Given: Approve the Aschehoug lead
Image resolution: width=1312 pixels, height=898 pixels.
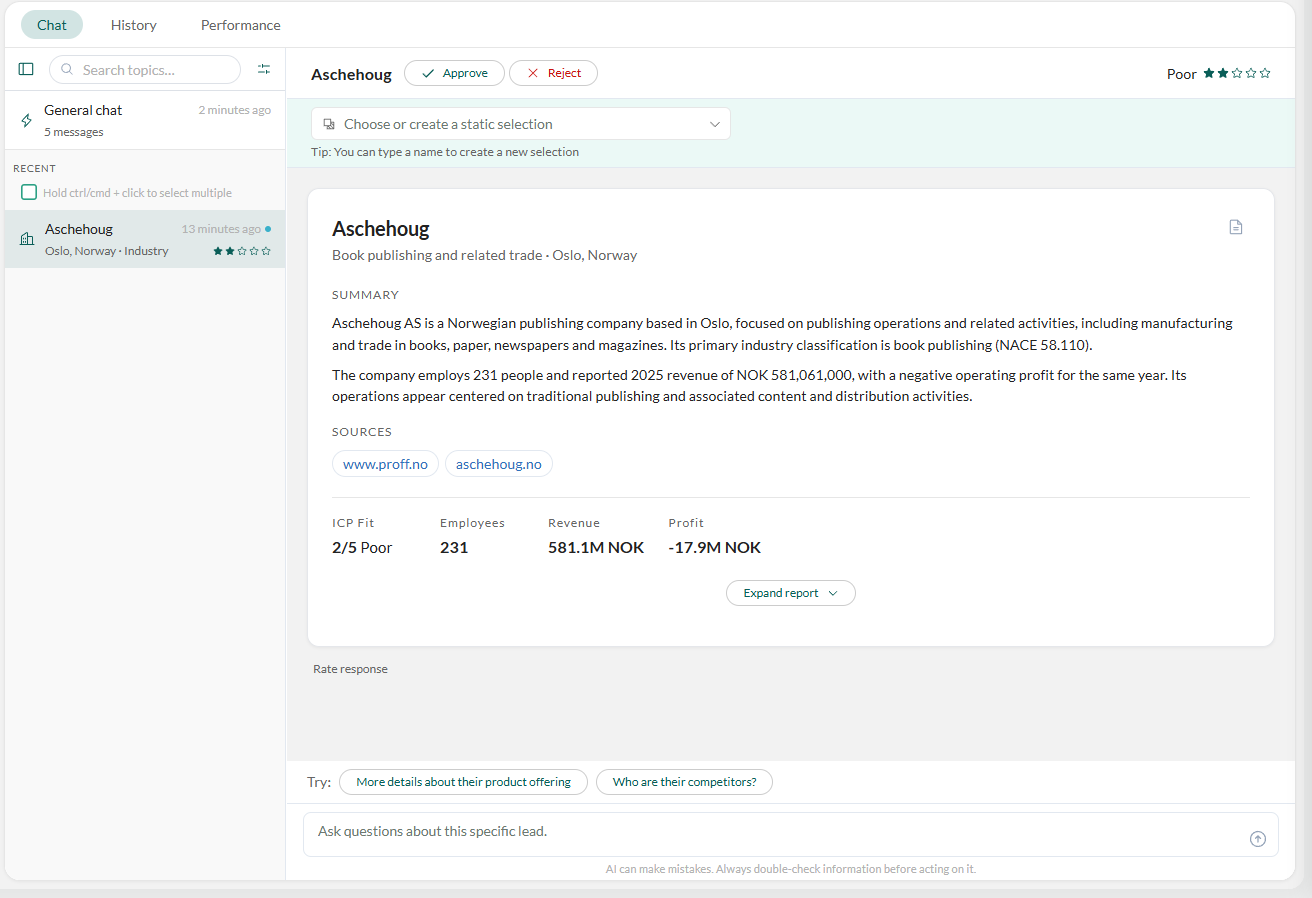Looking at the screenshot, I should tap(454, 73).
